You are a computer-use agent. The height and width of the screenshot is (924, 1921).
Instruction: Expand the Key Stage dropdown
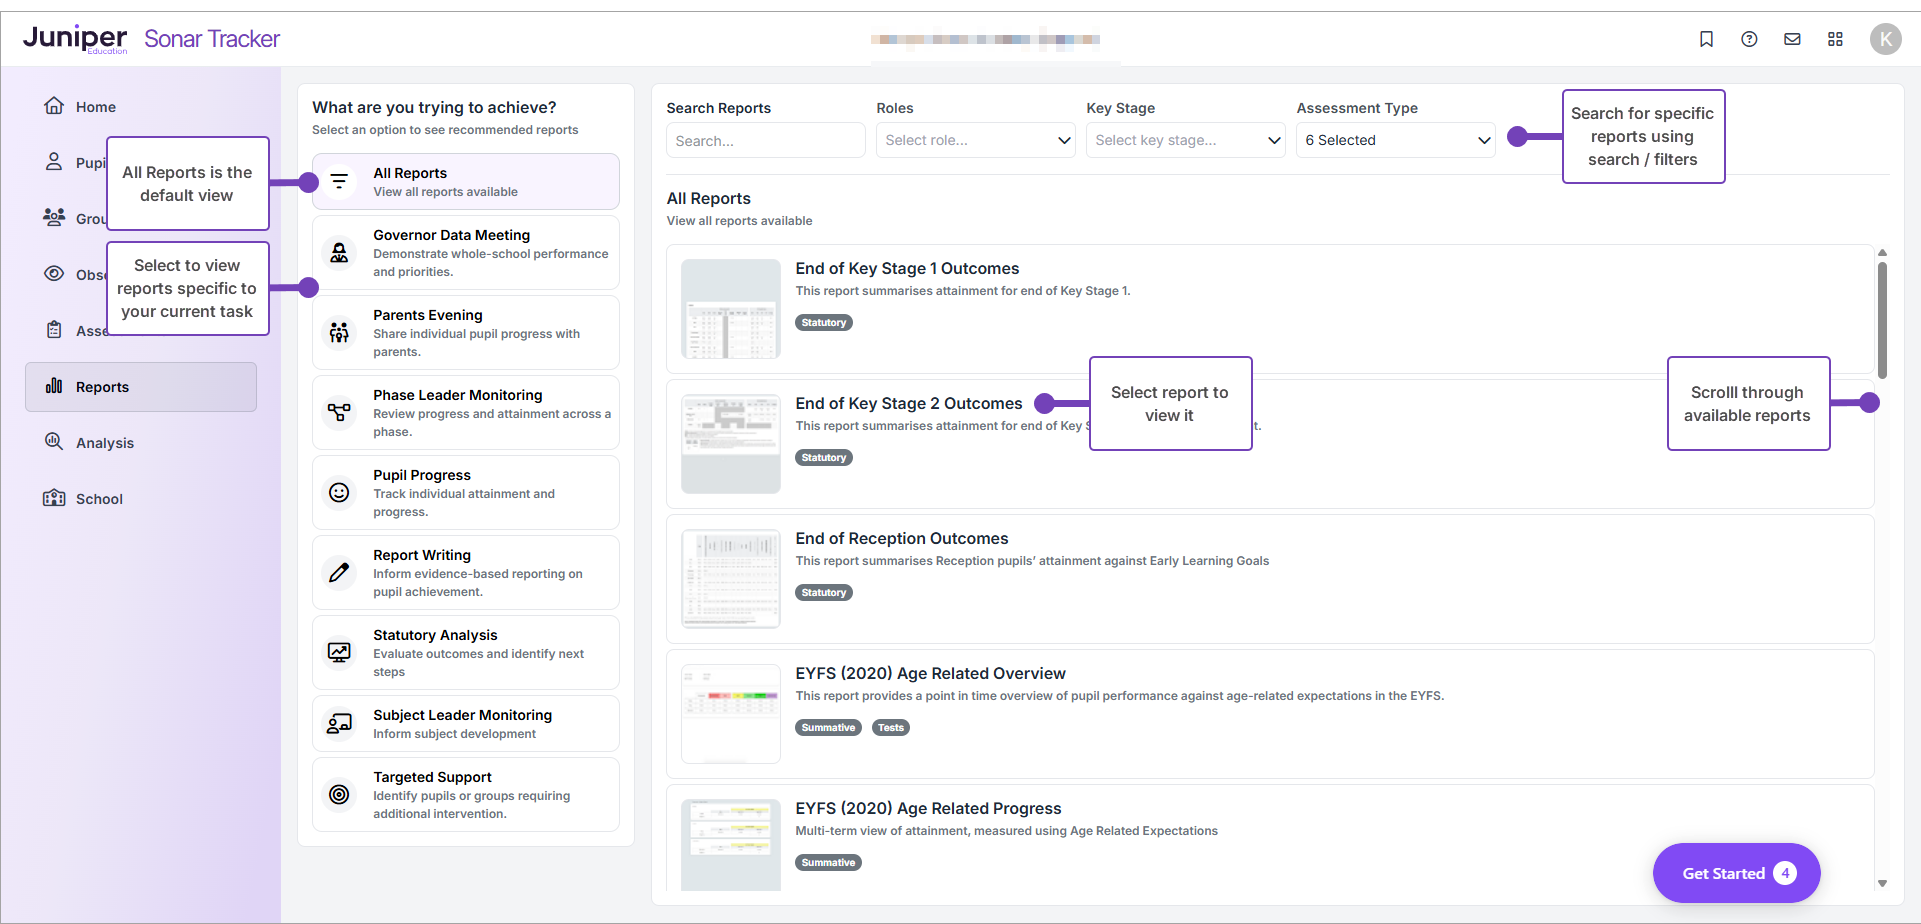click(1185, 140)
